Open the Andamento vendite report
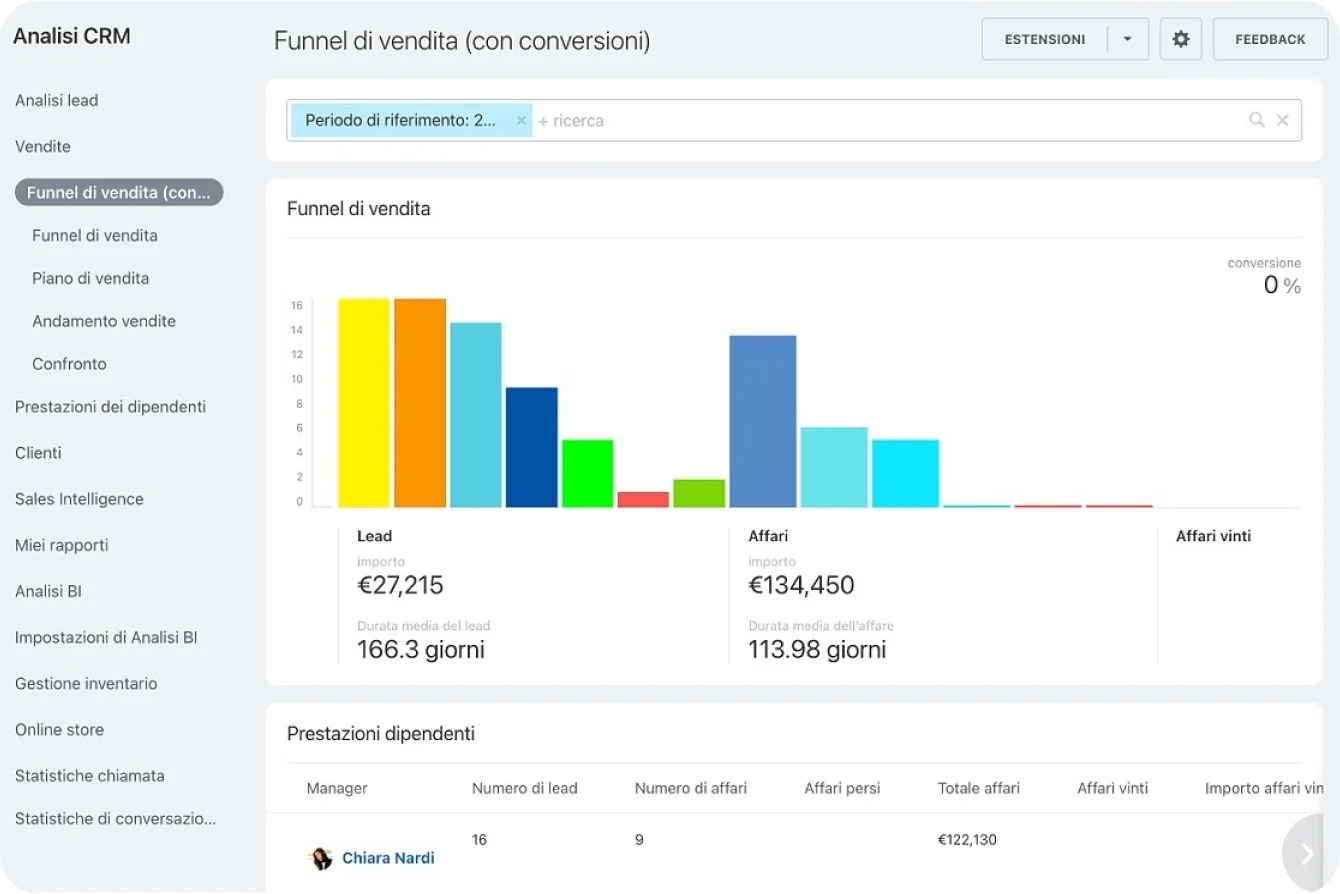 (110, 321)
